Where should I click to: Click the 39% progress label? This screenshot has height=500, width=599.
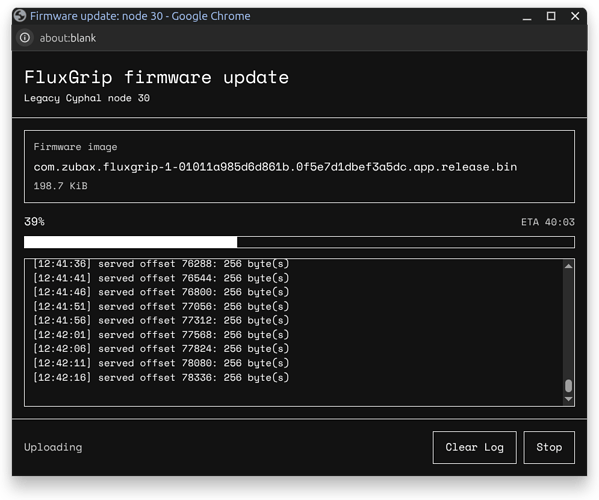[x=34, y=222]
